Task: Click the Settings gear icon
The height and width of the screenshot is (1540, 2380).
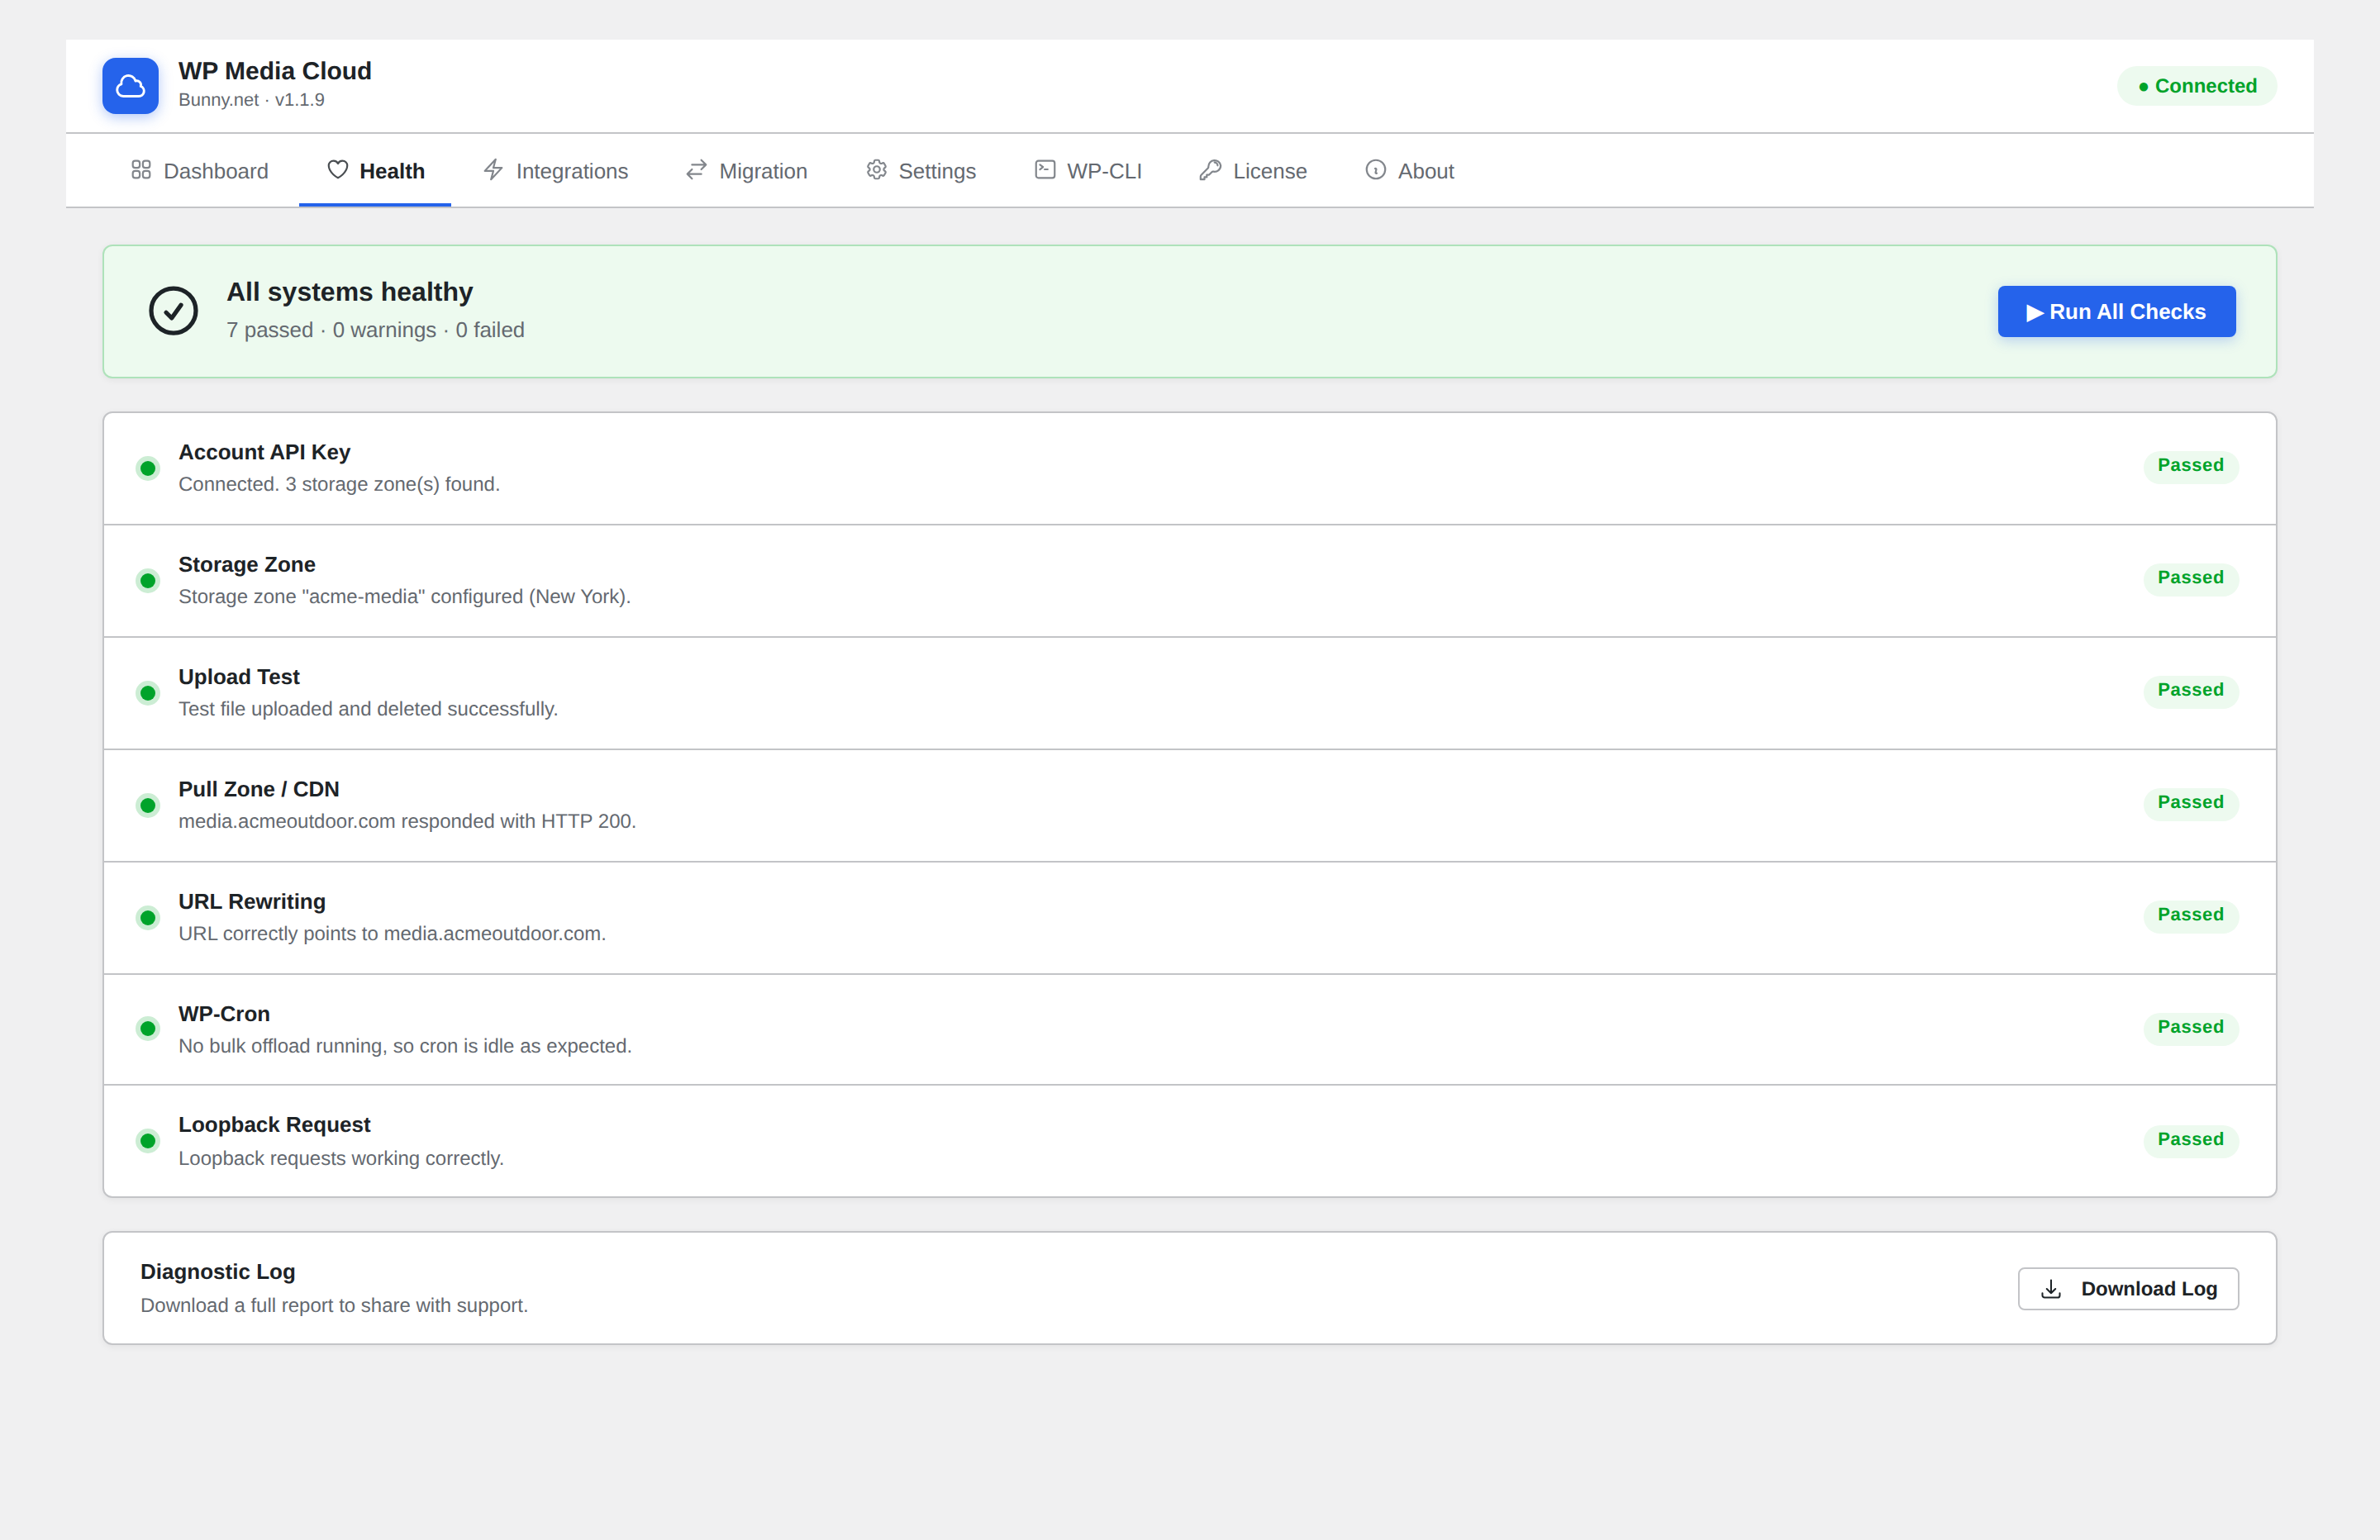Action: [876, 170]
